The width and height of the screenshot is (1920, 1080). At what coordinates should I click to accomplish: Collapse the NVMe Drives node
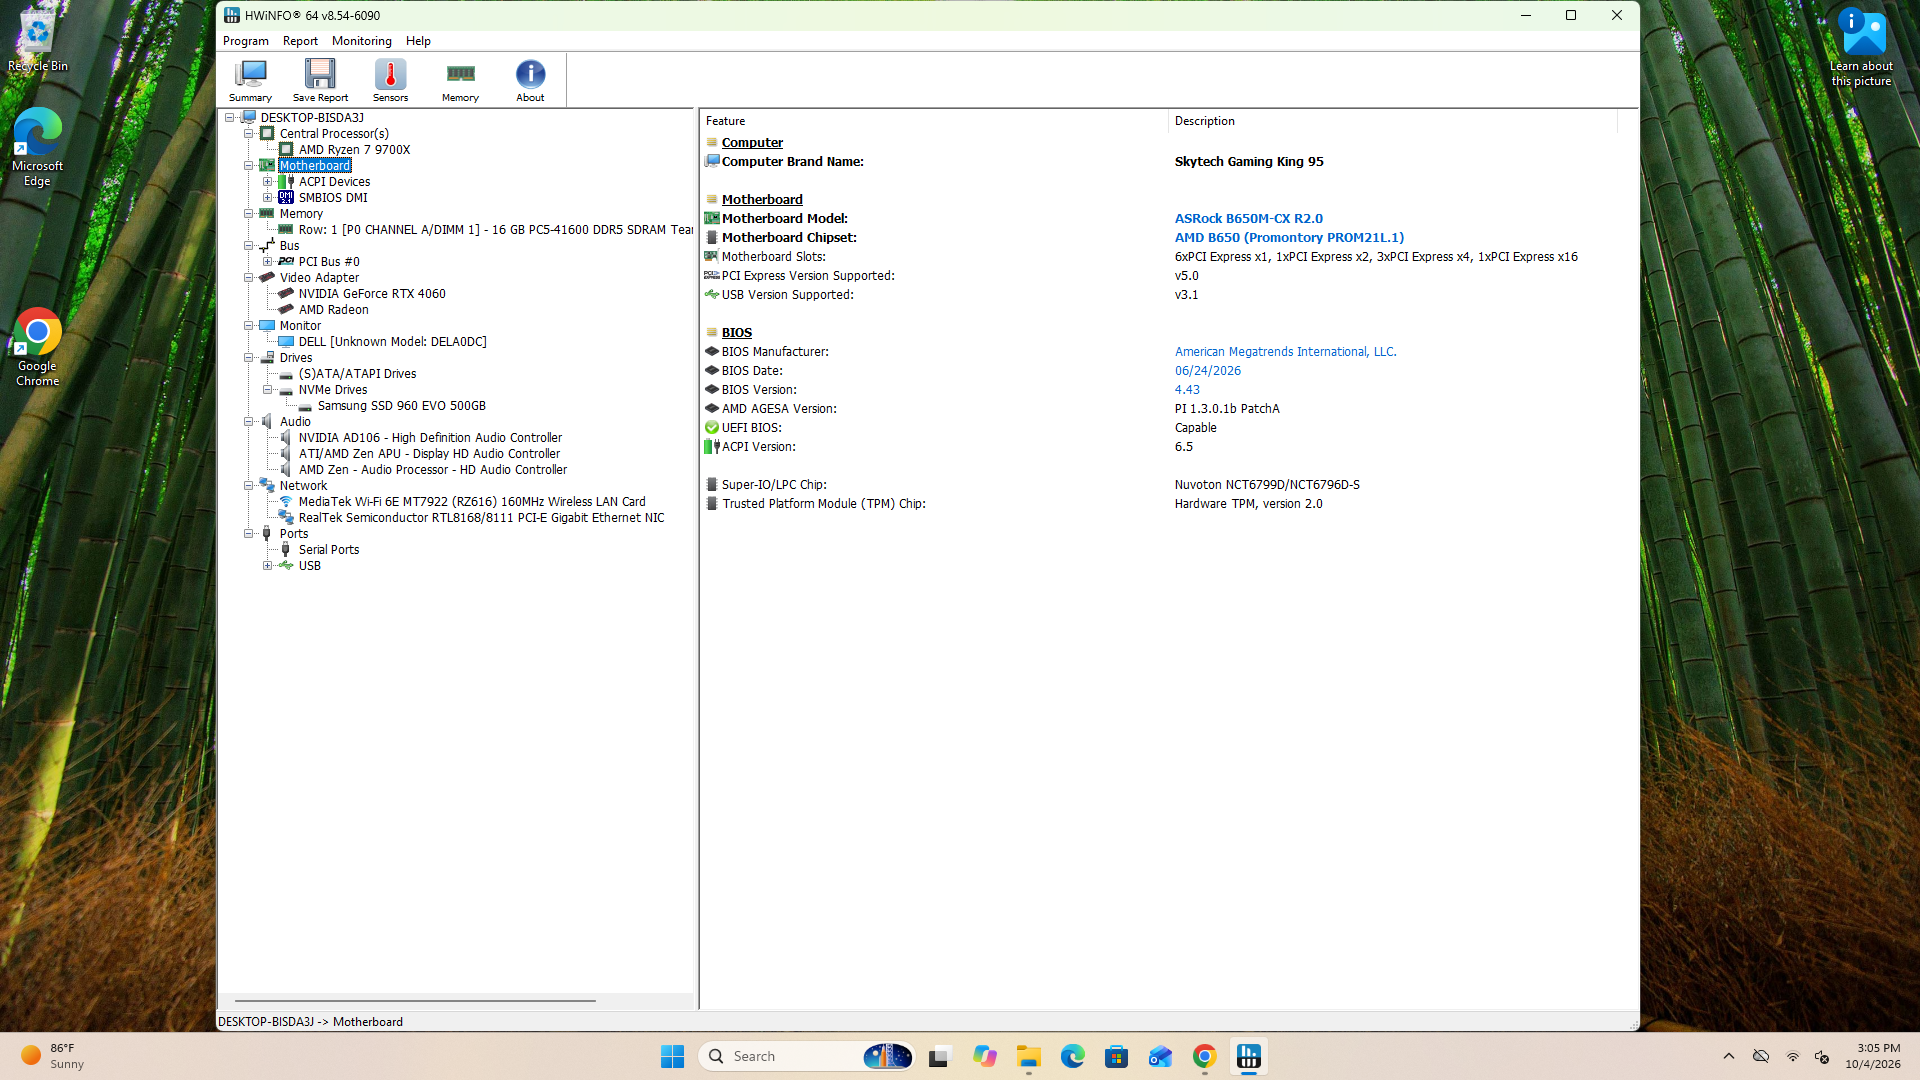point(267,389)
